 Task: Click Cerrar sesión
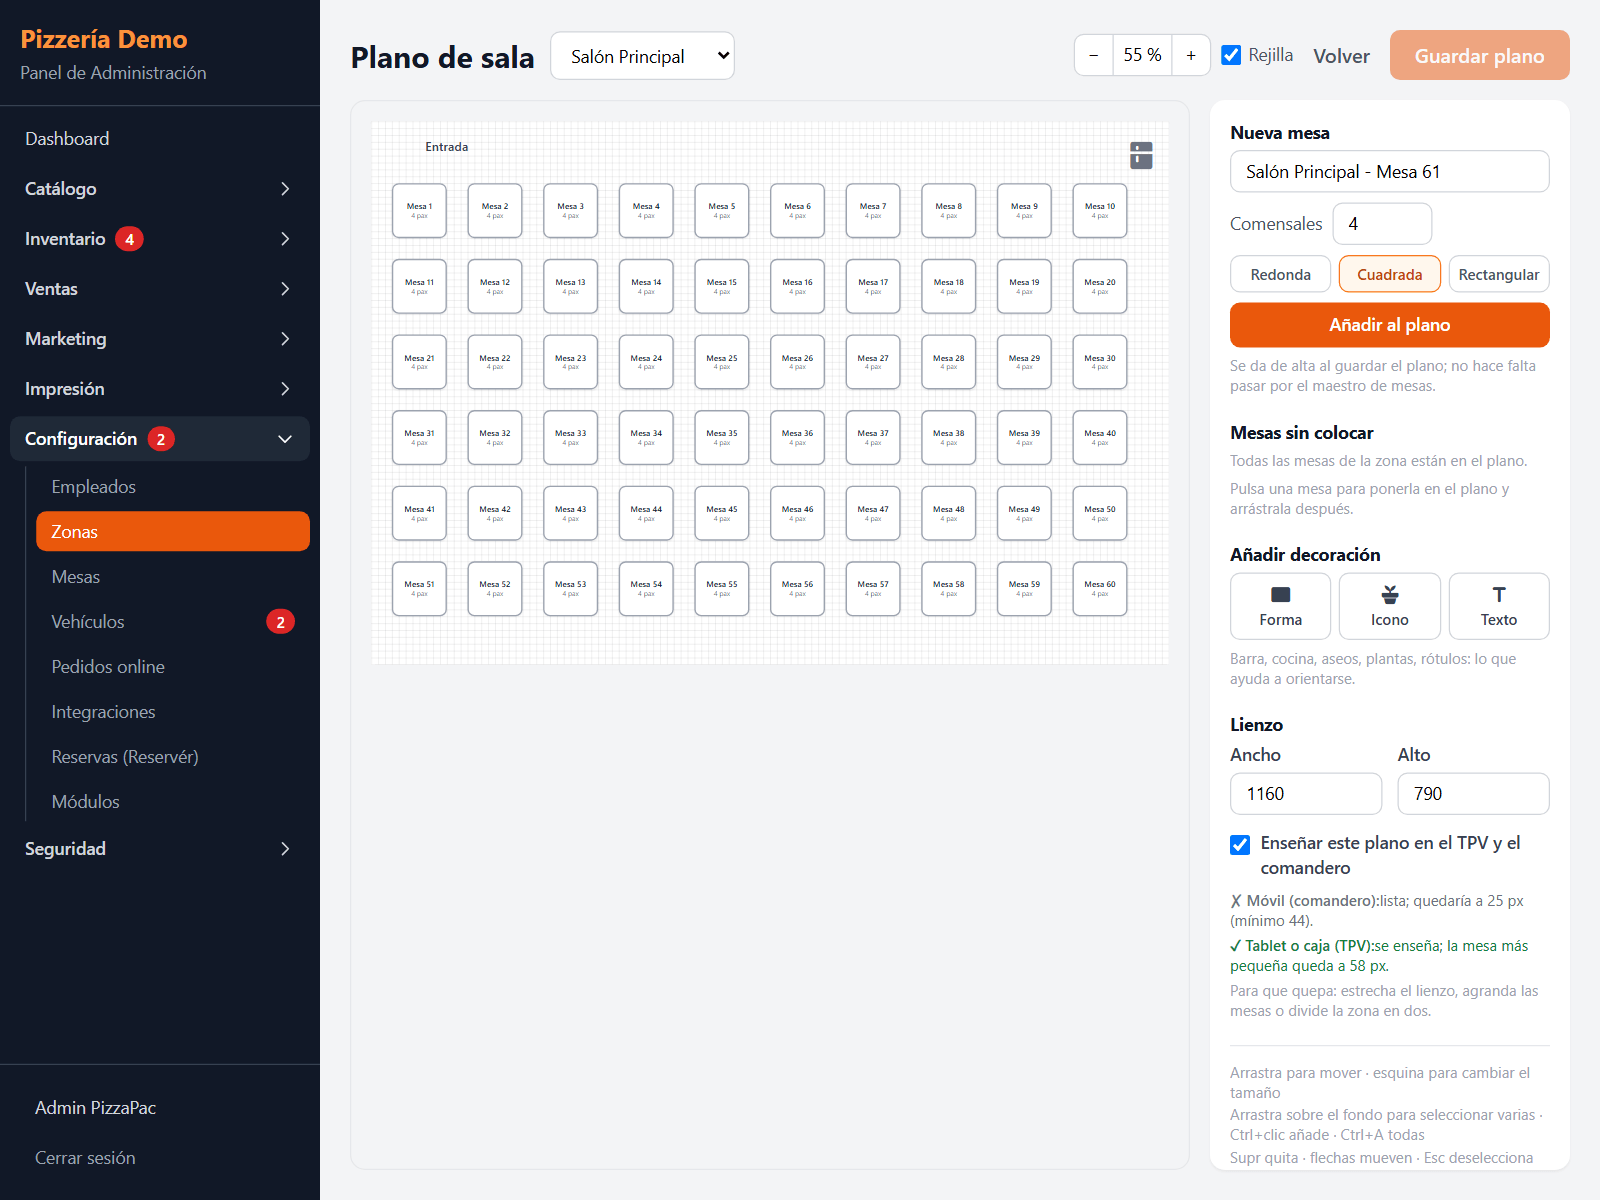pyautogui.click(x=85, y=1158)
